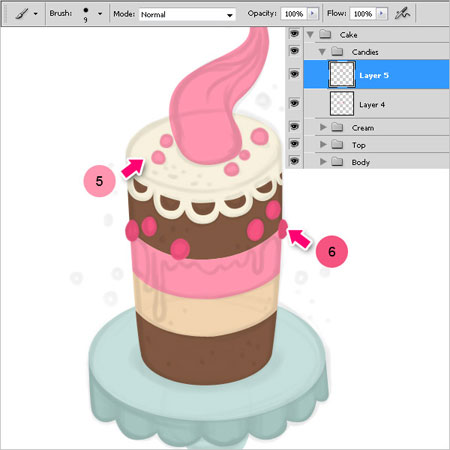This screenshot has width=450, height=450.
Task: Open the Flow slider arrow
Action: pyautogui.click(x=382, y=14)
